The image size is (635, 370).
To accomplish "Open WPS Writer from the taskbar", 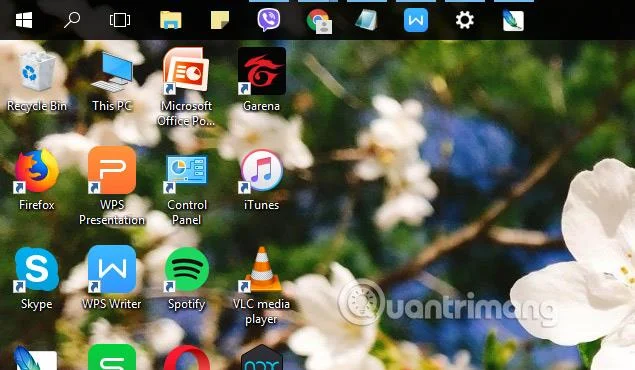I will (x=416, y=20).
